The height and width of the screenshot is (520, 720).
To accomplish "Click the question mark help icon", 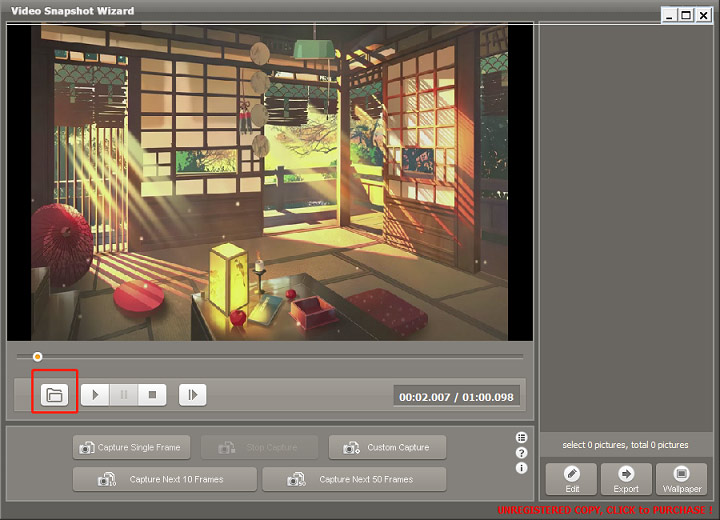I will 521,453.
